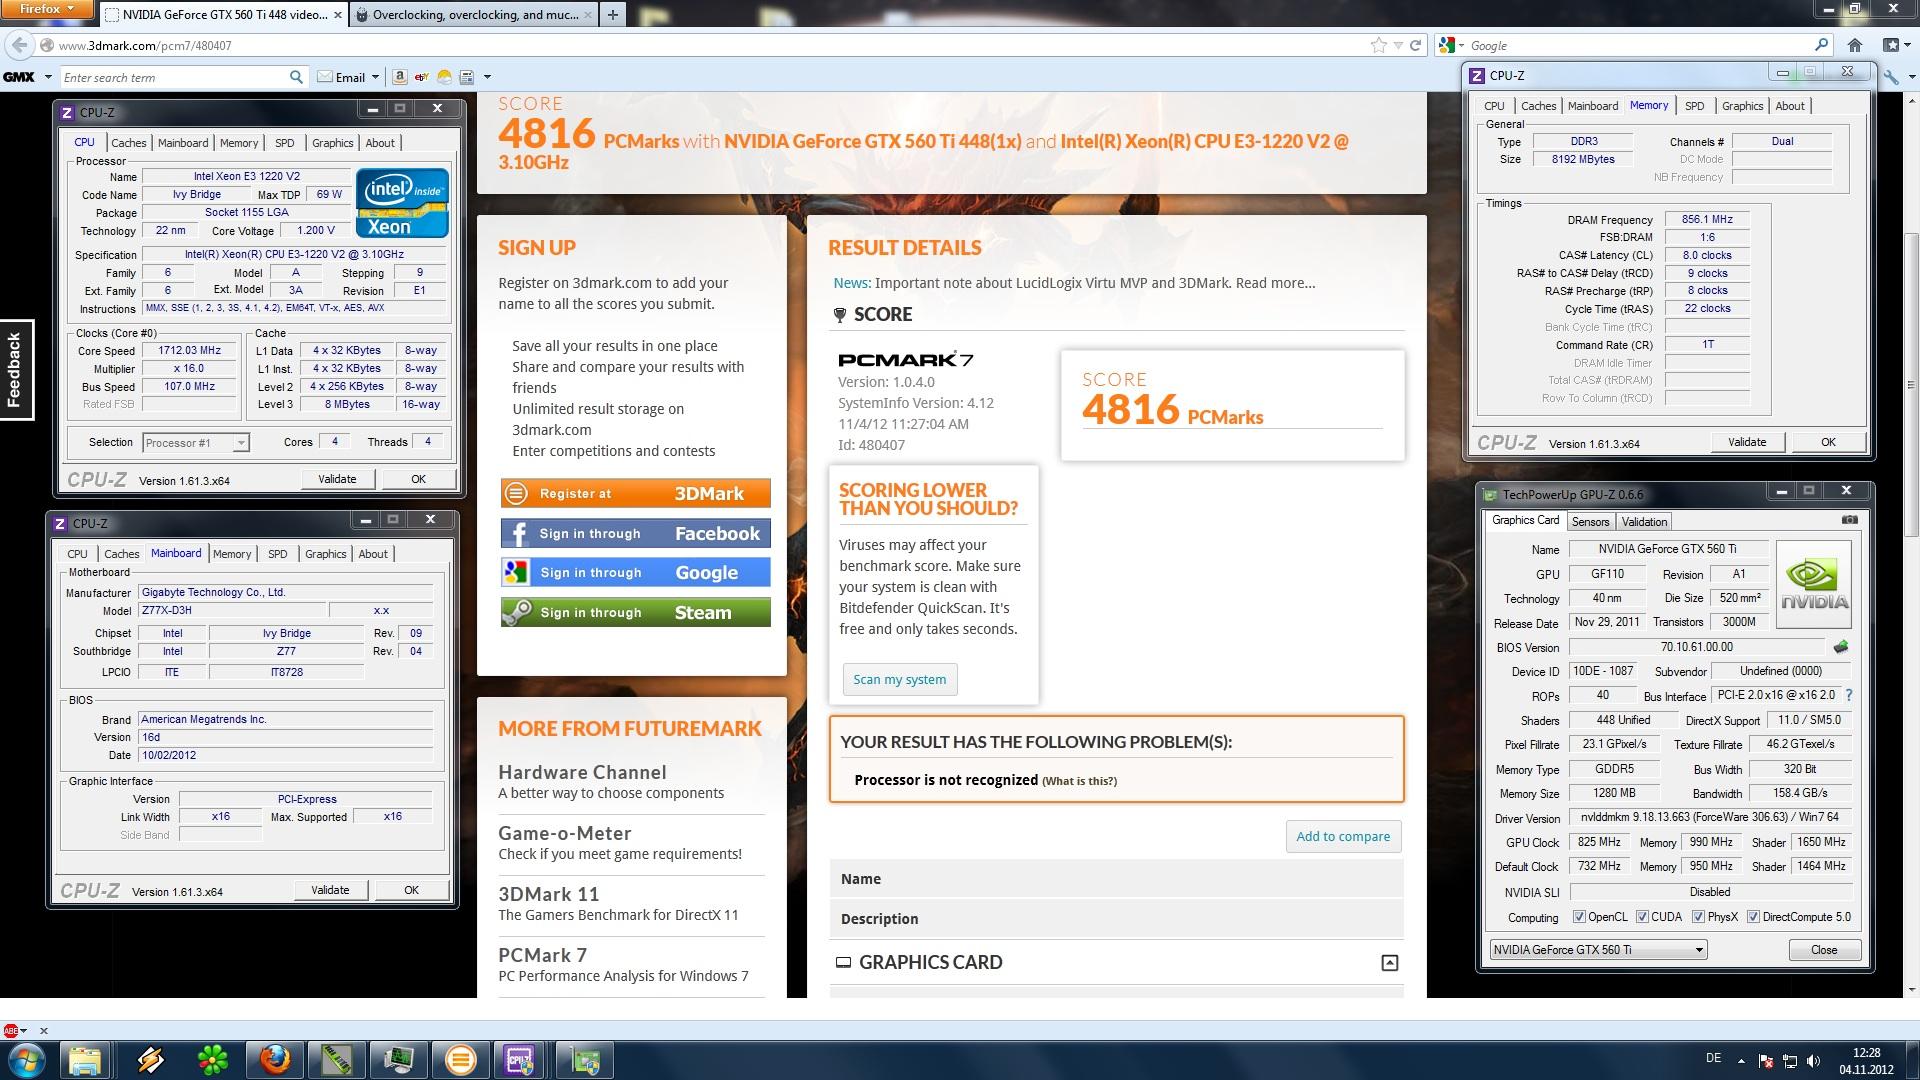Image resolution: width=1920 pixels, height=1080 pixels.
Task: Open weather icon in GMX toolbar
Action: 444,77
